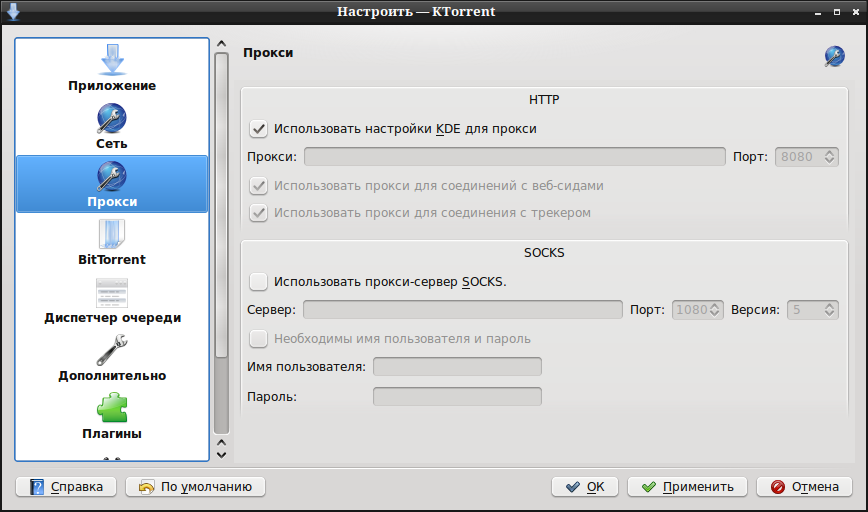Click the proxy globe icon in page header

click(x=834, y=56)
